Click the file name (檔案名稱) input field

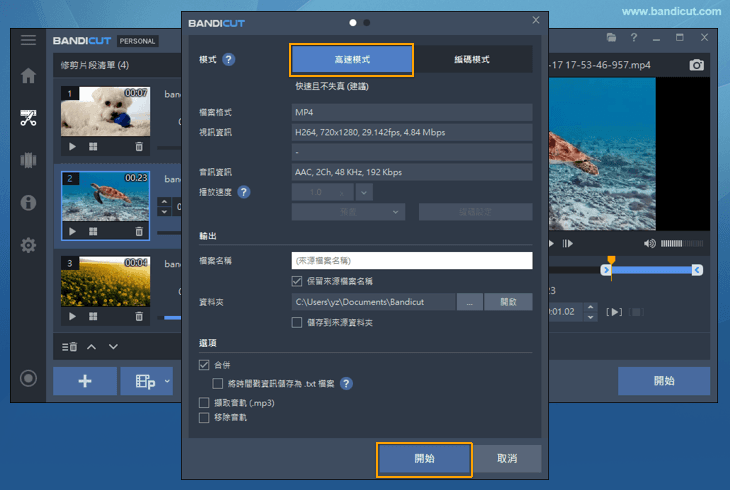point(412,260)
